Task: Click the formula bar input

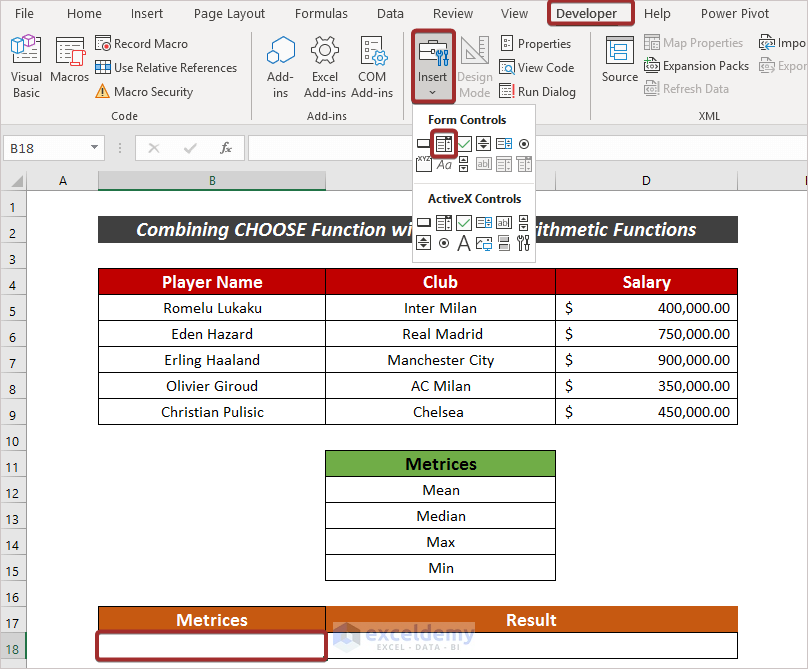Action: click(x=527, y=148)
